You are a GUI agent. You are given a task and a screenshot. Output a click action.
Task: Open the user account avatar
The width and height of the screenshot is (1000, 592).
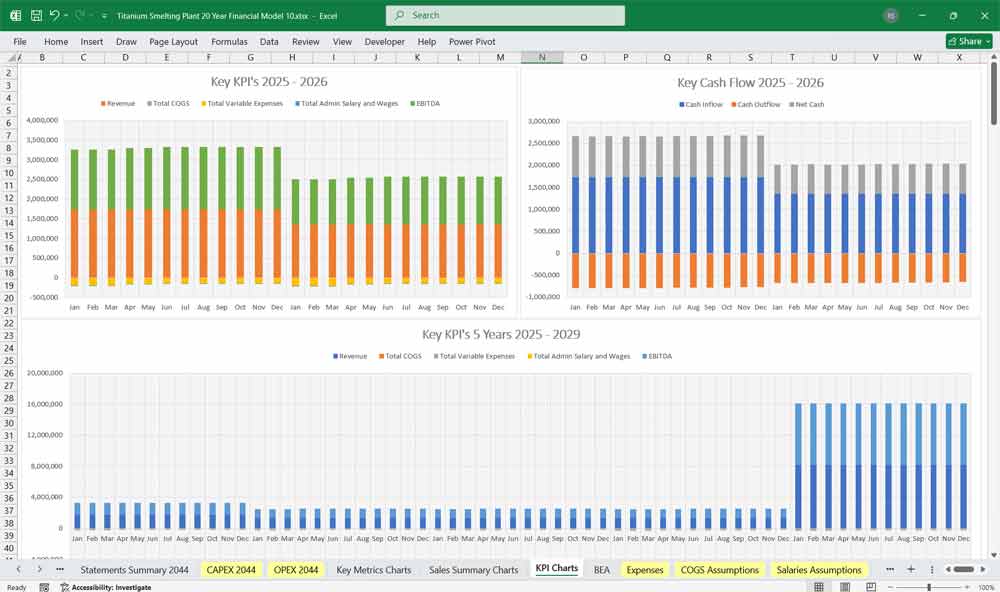[x=891, y=16]
